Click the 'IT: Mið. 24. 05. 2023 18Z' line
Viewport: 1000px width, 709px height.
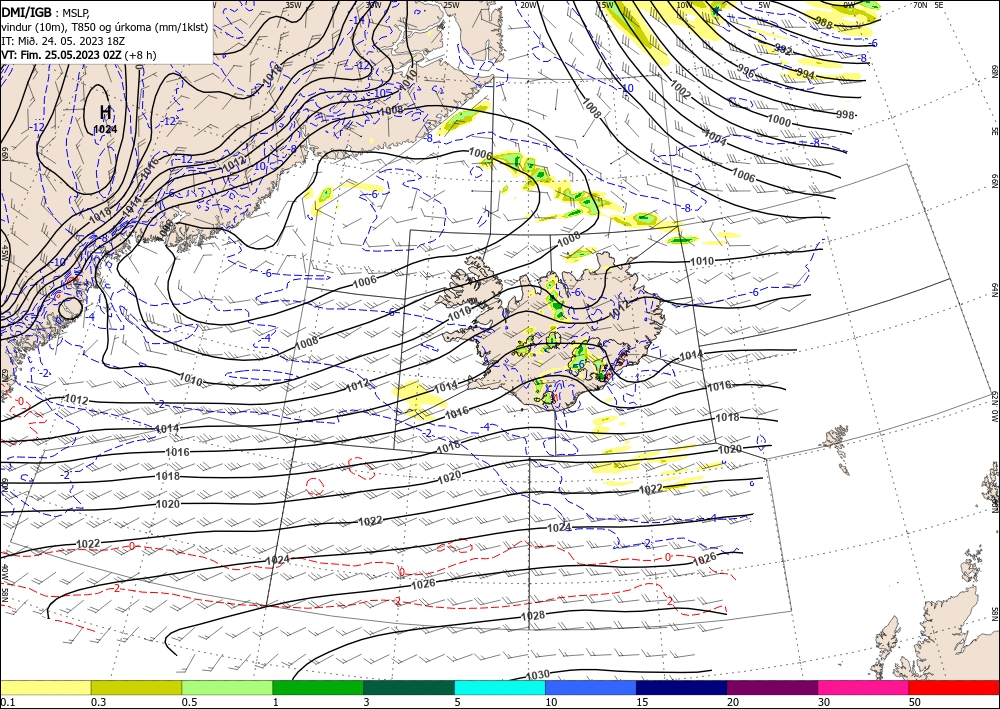tap(63, 40)
